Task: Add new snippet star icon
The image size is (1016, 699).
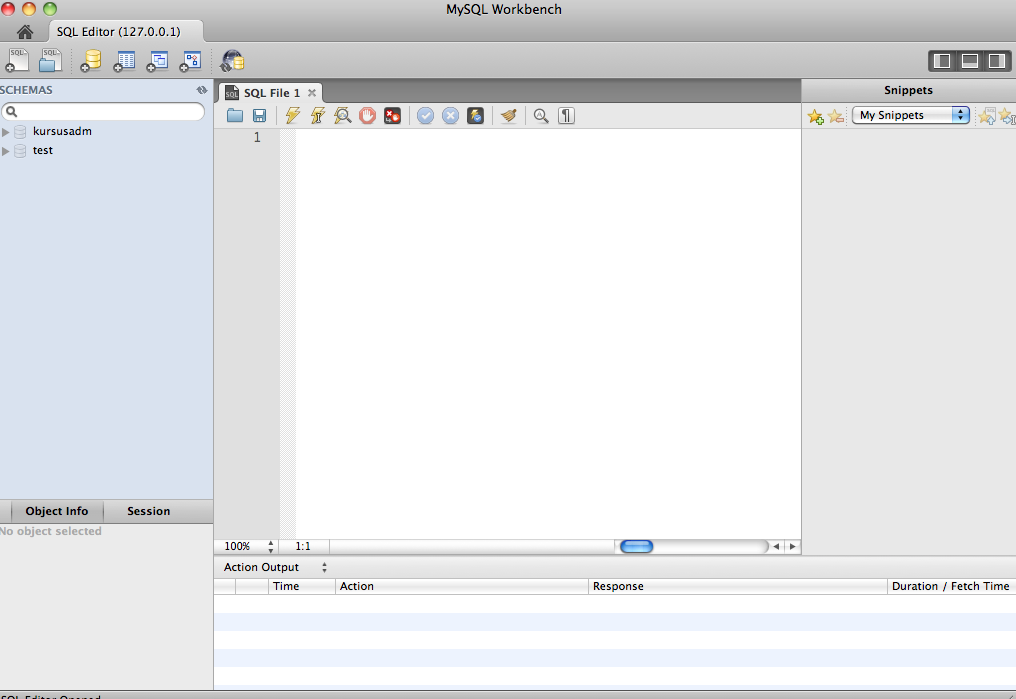Action: pyautogui.click(x=815, y=117)
